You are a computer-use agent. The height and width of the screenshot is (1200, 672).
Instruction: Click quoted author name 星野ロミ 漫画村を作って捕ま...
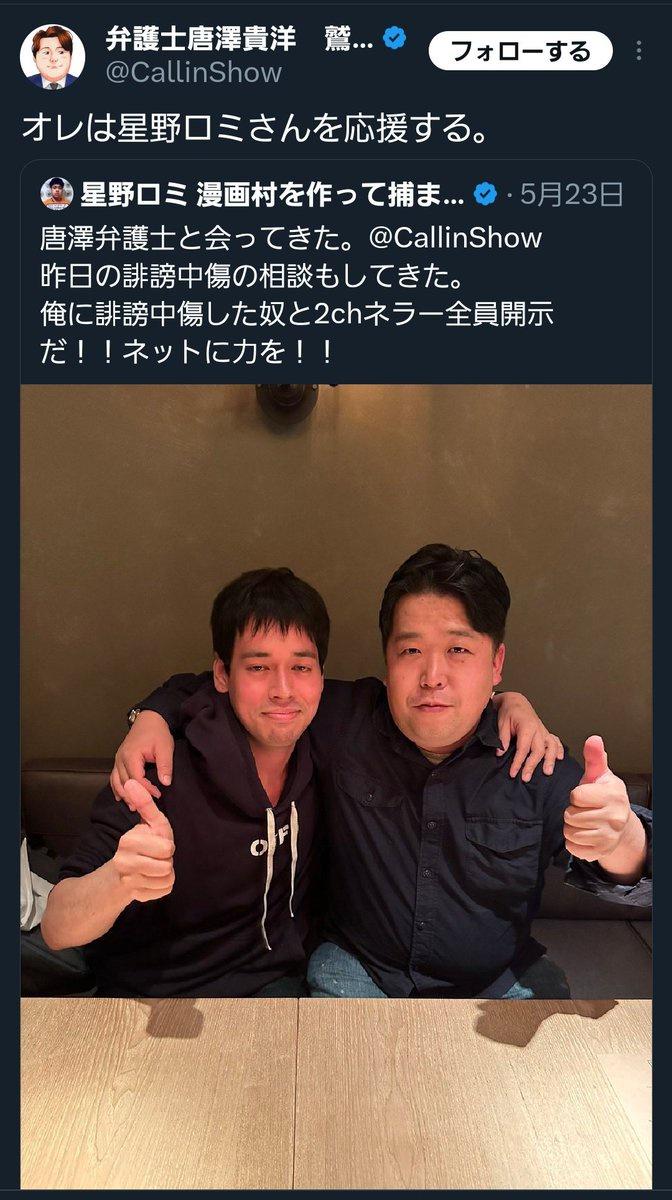(x=271, y=194)
